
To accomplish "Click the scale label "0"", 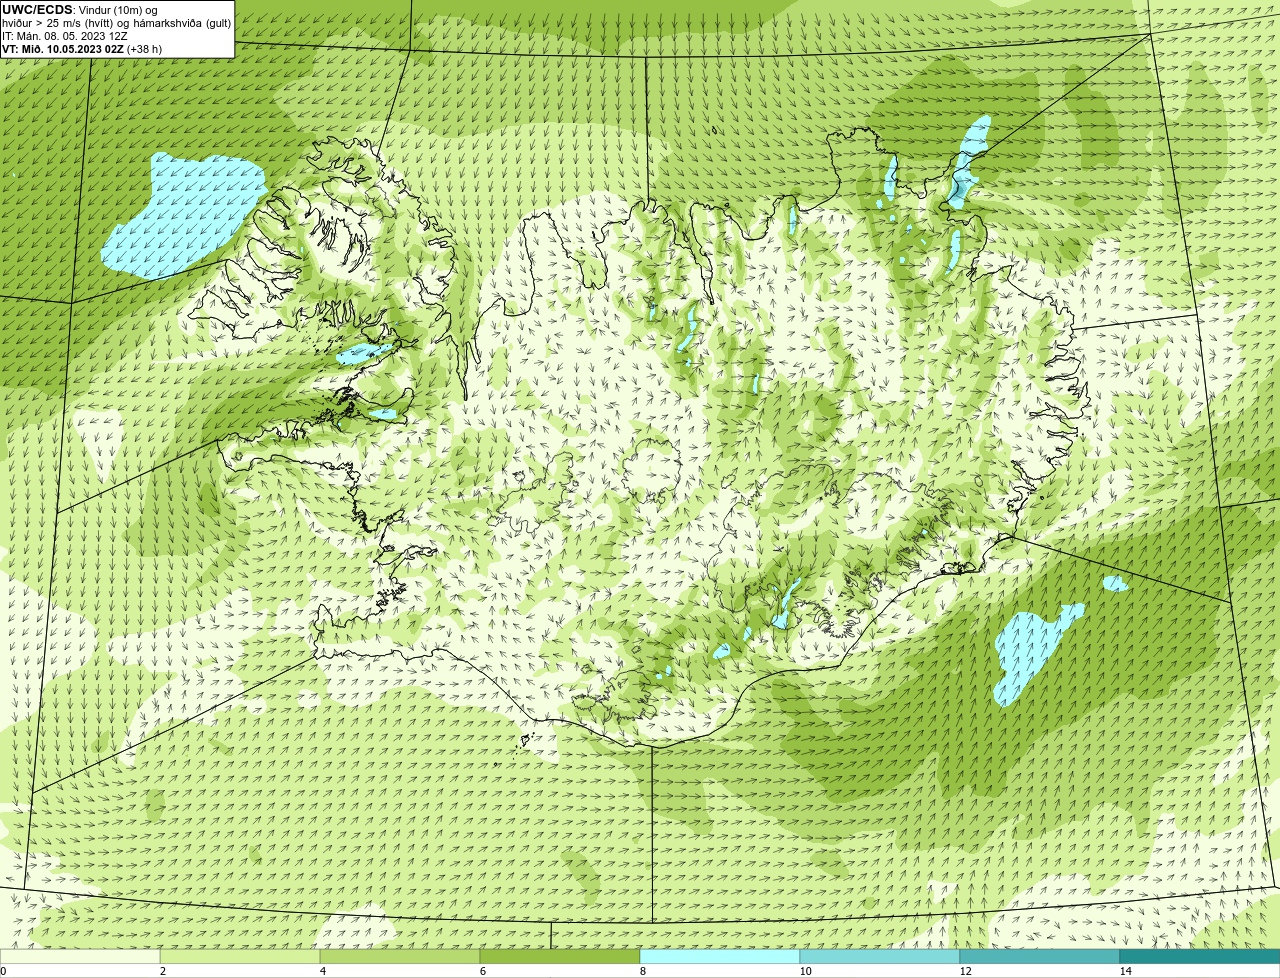I will click(x=3, y=971).
